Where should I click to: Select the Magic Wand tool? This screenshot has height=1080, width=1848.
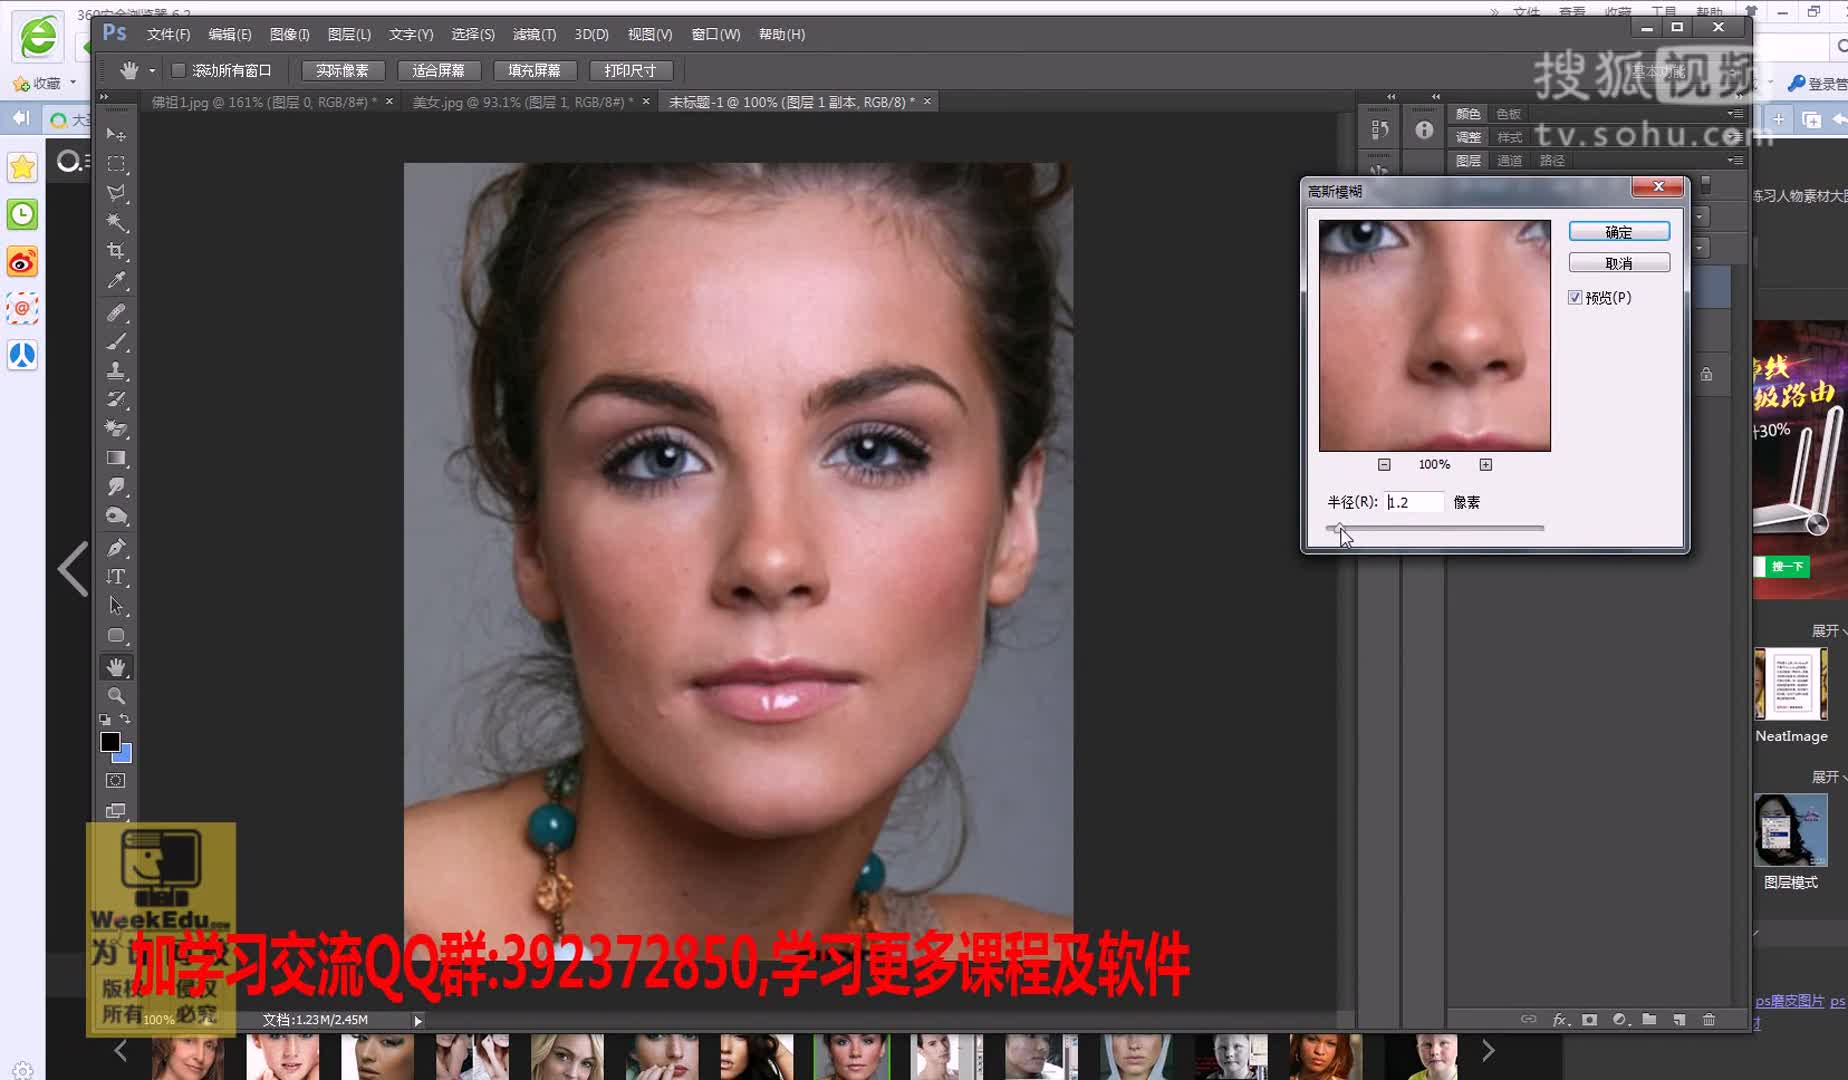[116, 222]
